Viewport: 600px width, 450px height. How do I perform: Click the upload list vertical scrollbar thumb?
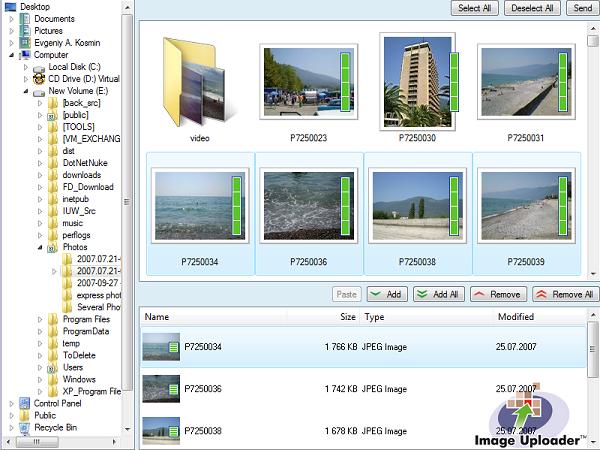[x=593, y=349]
